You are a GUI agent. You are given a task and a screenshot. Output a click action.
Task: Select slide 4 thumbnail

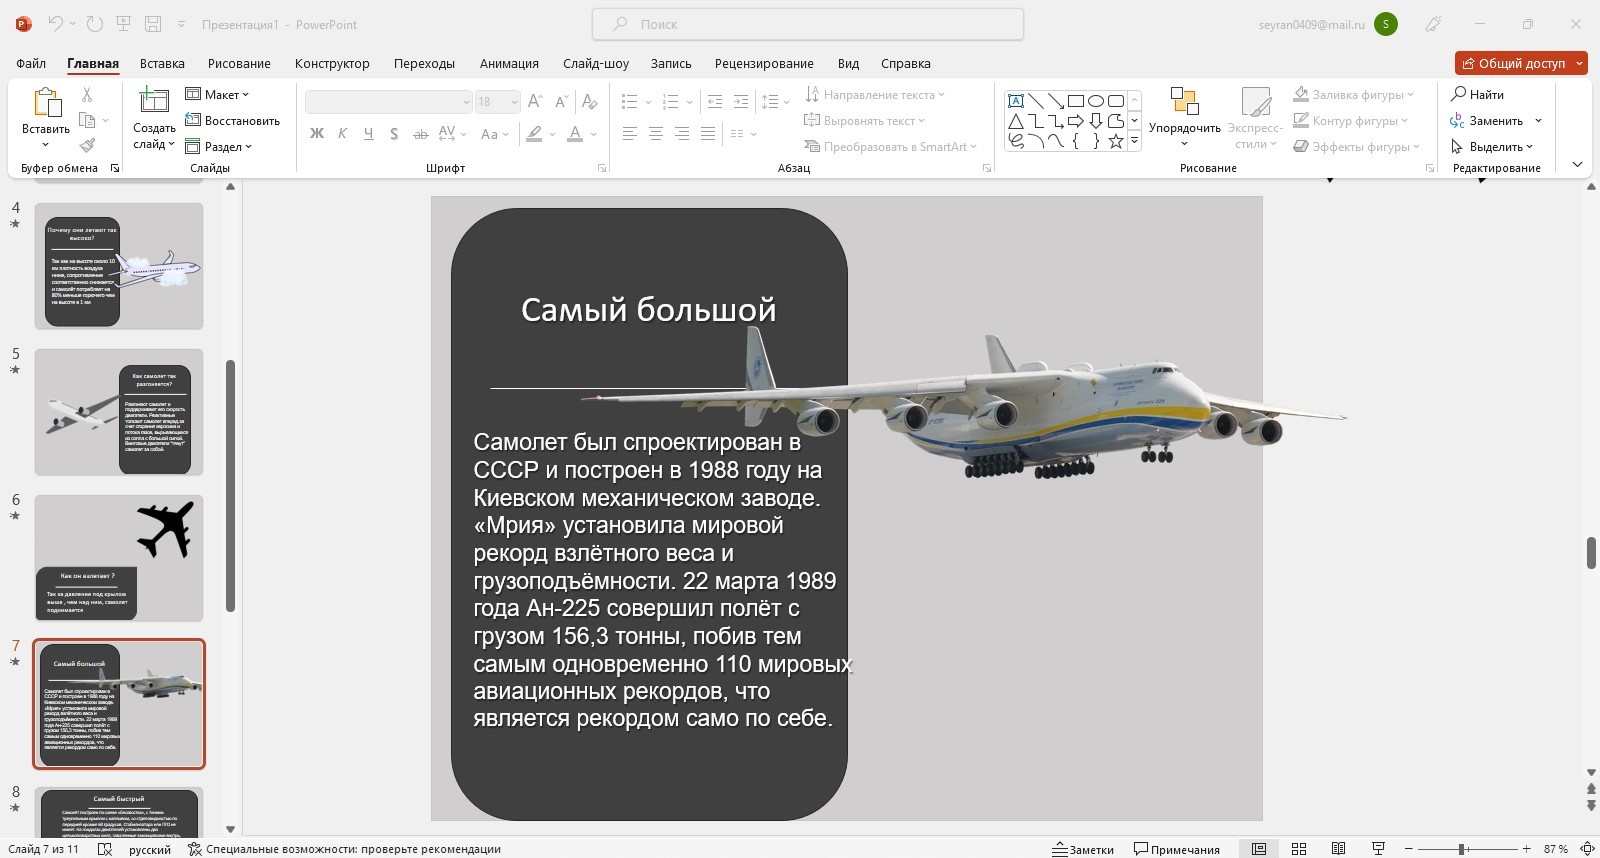click(x=119, y=266)
